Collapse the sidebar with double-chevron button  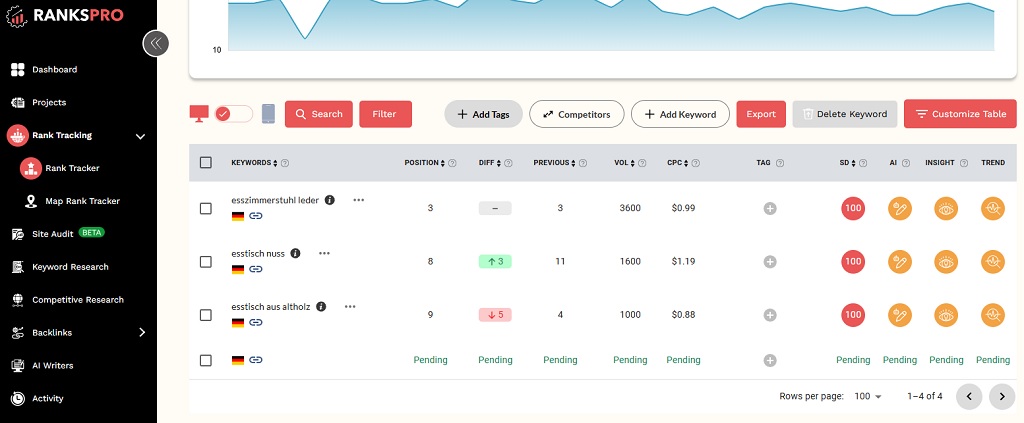(155, 44)
